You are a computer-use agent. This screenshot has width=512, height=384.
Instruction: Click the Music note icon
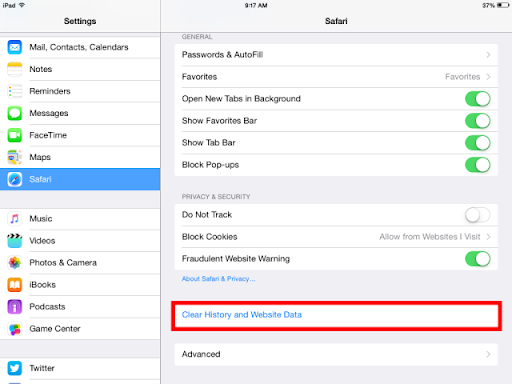[x=15, y=219]
